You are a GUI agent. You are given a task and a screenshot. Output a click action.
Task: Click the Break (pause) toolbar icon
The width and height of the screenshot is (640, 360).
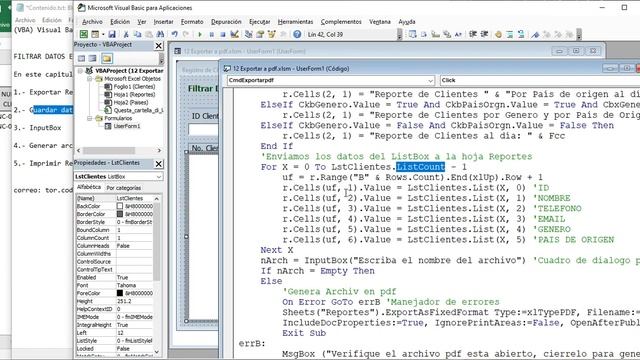coord(211,35)
